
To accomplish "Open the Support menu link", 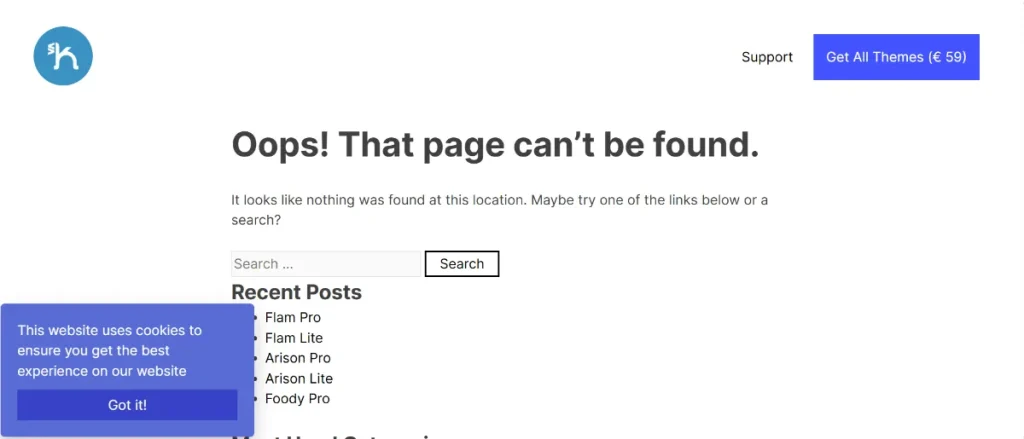I will (767, 57).
